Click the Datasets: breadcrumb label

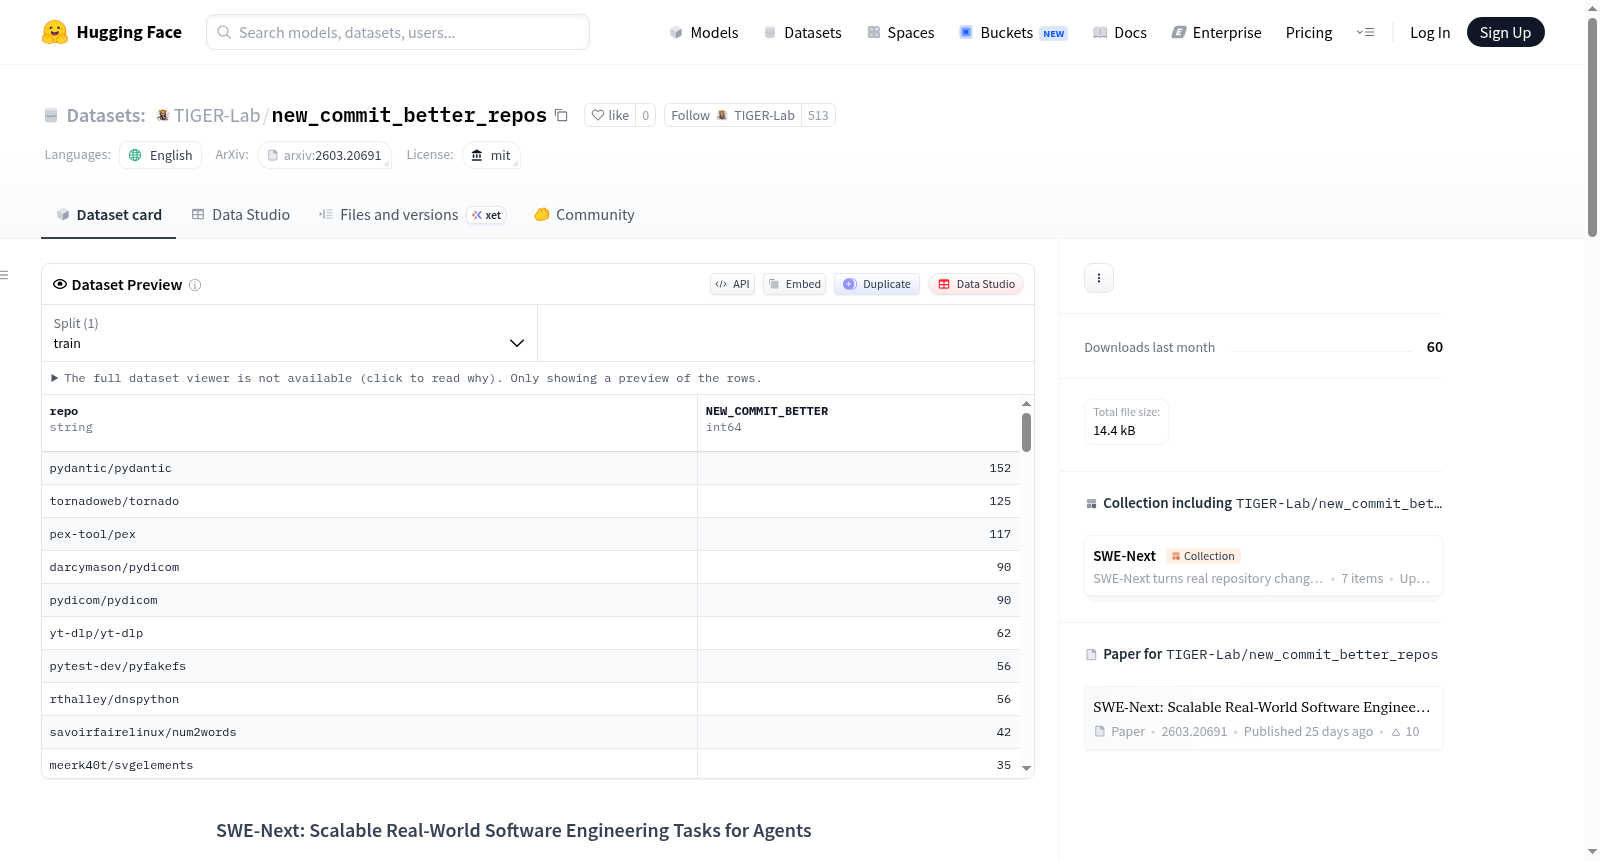click(x=106, y=115)
